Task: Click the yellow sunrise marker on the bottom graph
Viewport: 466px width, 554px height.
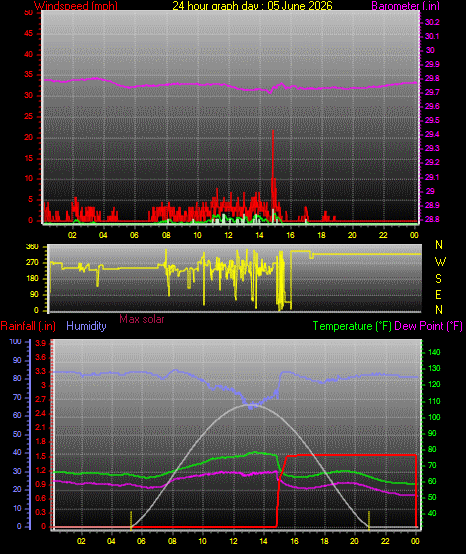Action: coord(131,520)
